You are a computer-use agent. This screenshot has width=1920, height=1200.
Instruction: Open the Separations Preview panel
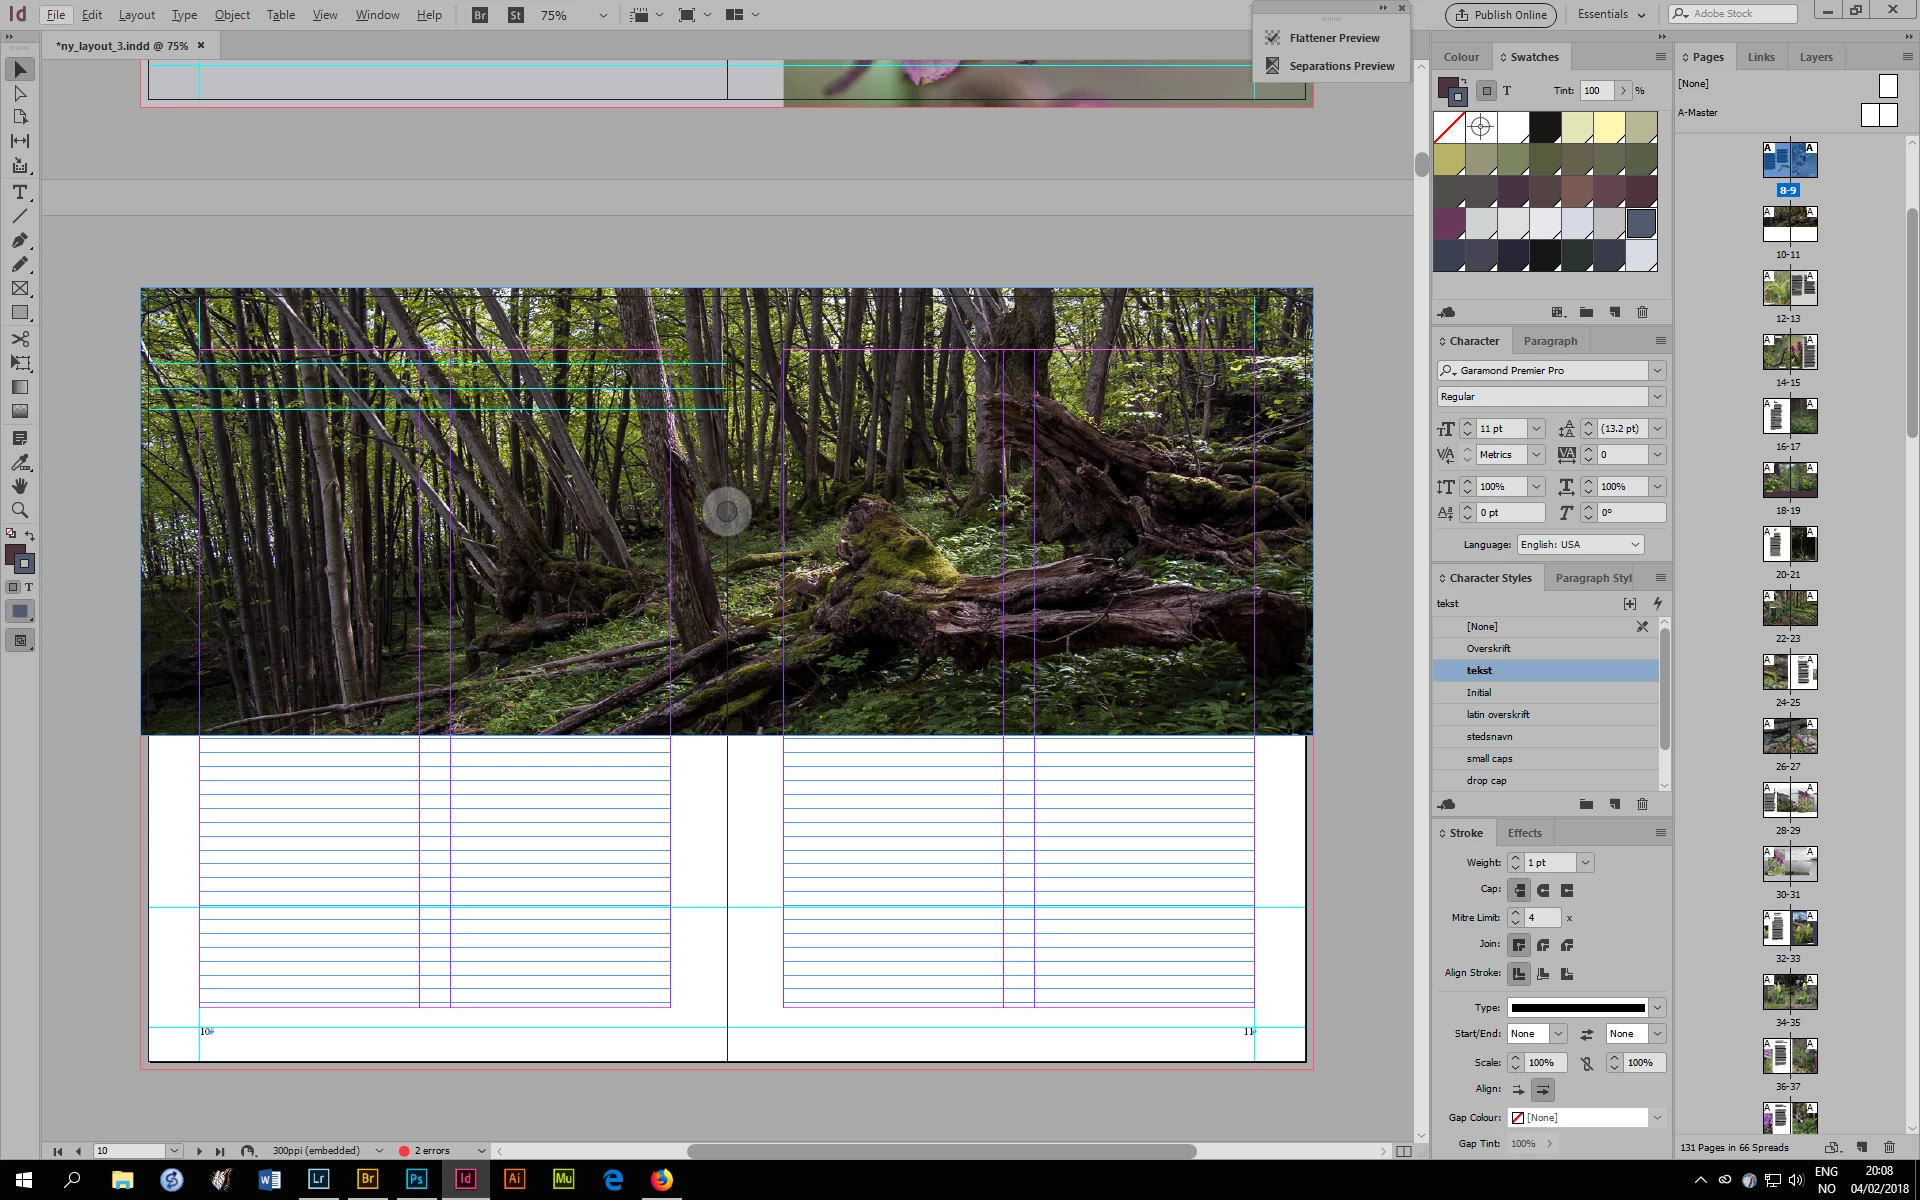[1341, 66]
